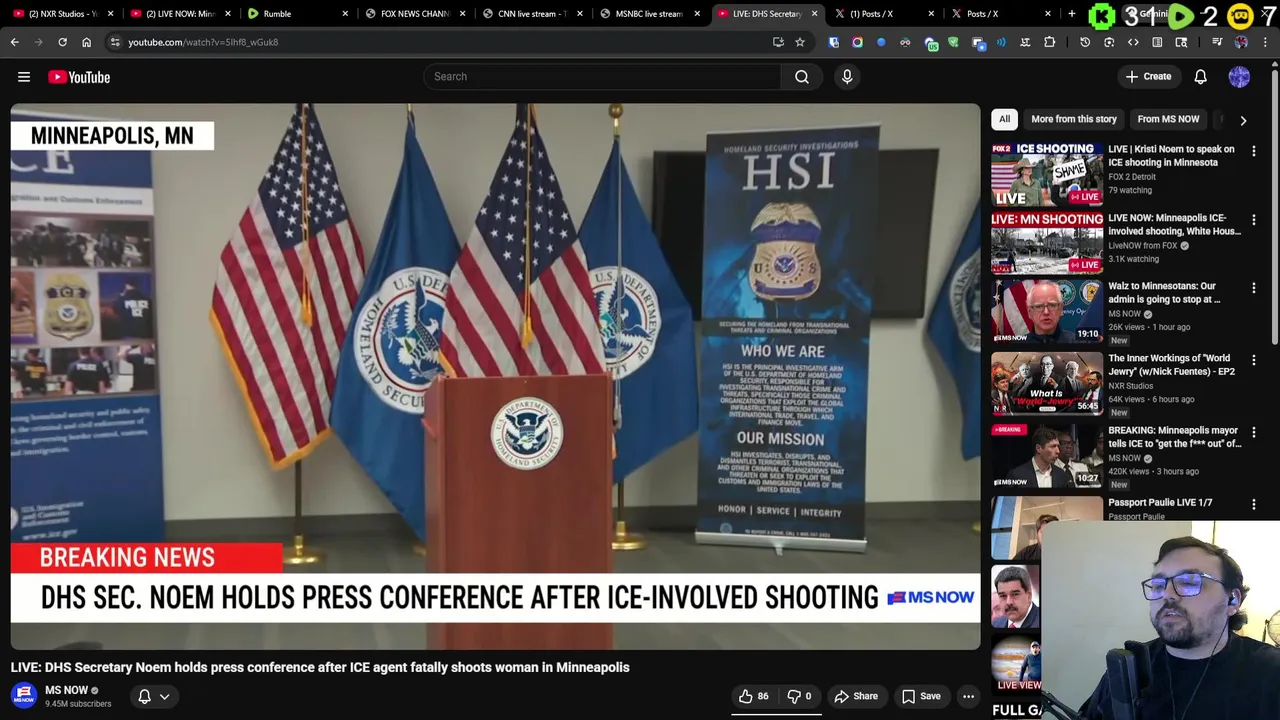The height and width of the screenshot is (720, 1280).
Task: Switch to MSNBC live stream tab
Action: 647,14
